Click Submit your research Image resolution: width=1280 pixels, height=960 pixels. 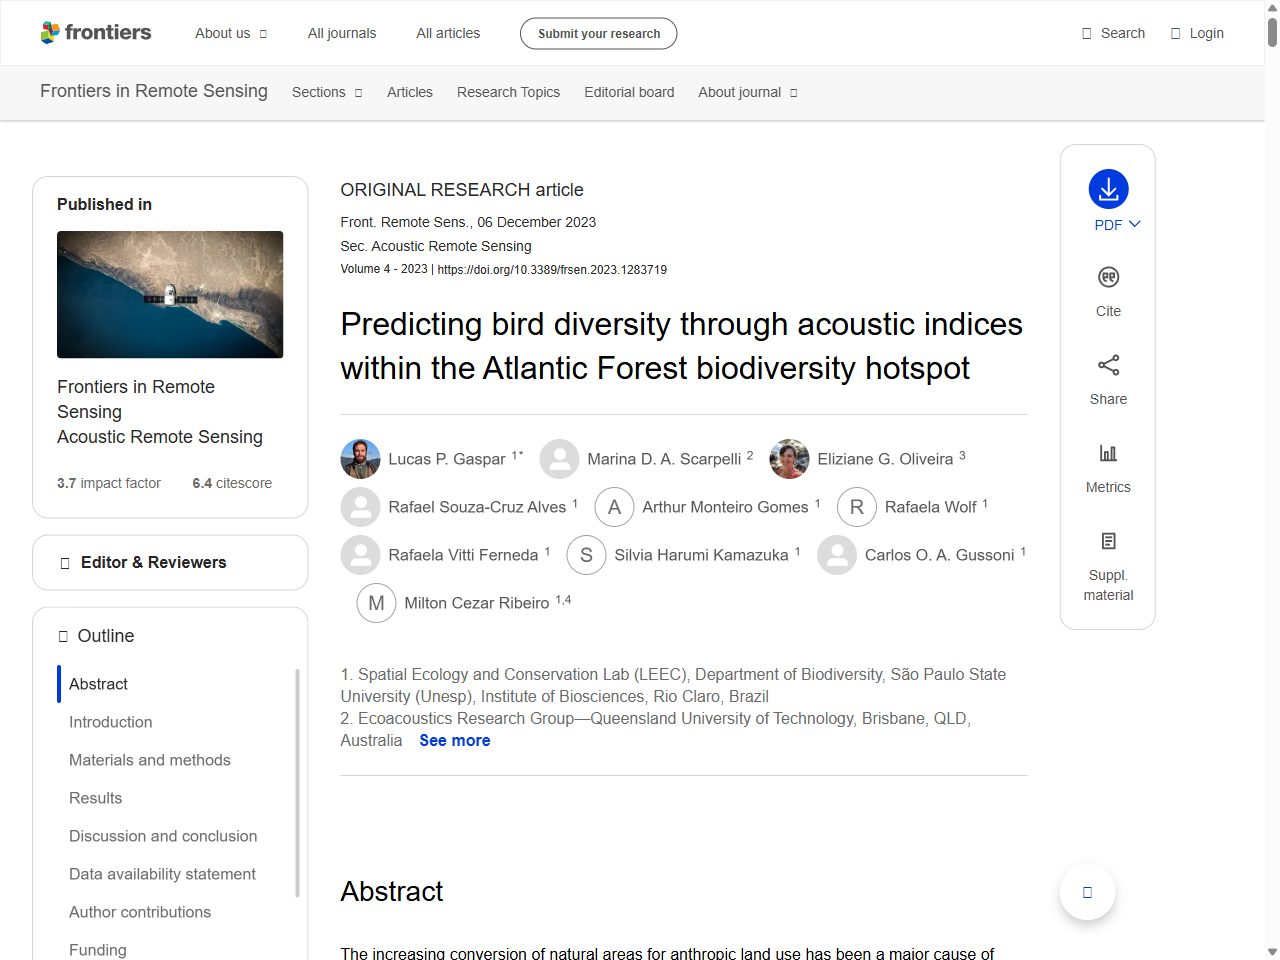click(598, 33)
